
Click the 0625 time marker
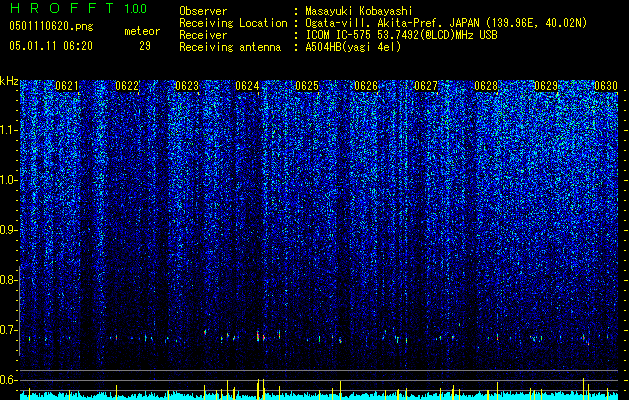tap(307, 86)
